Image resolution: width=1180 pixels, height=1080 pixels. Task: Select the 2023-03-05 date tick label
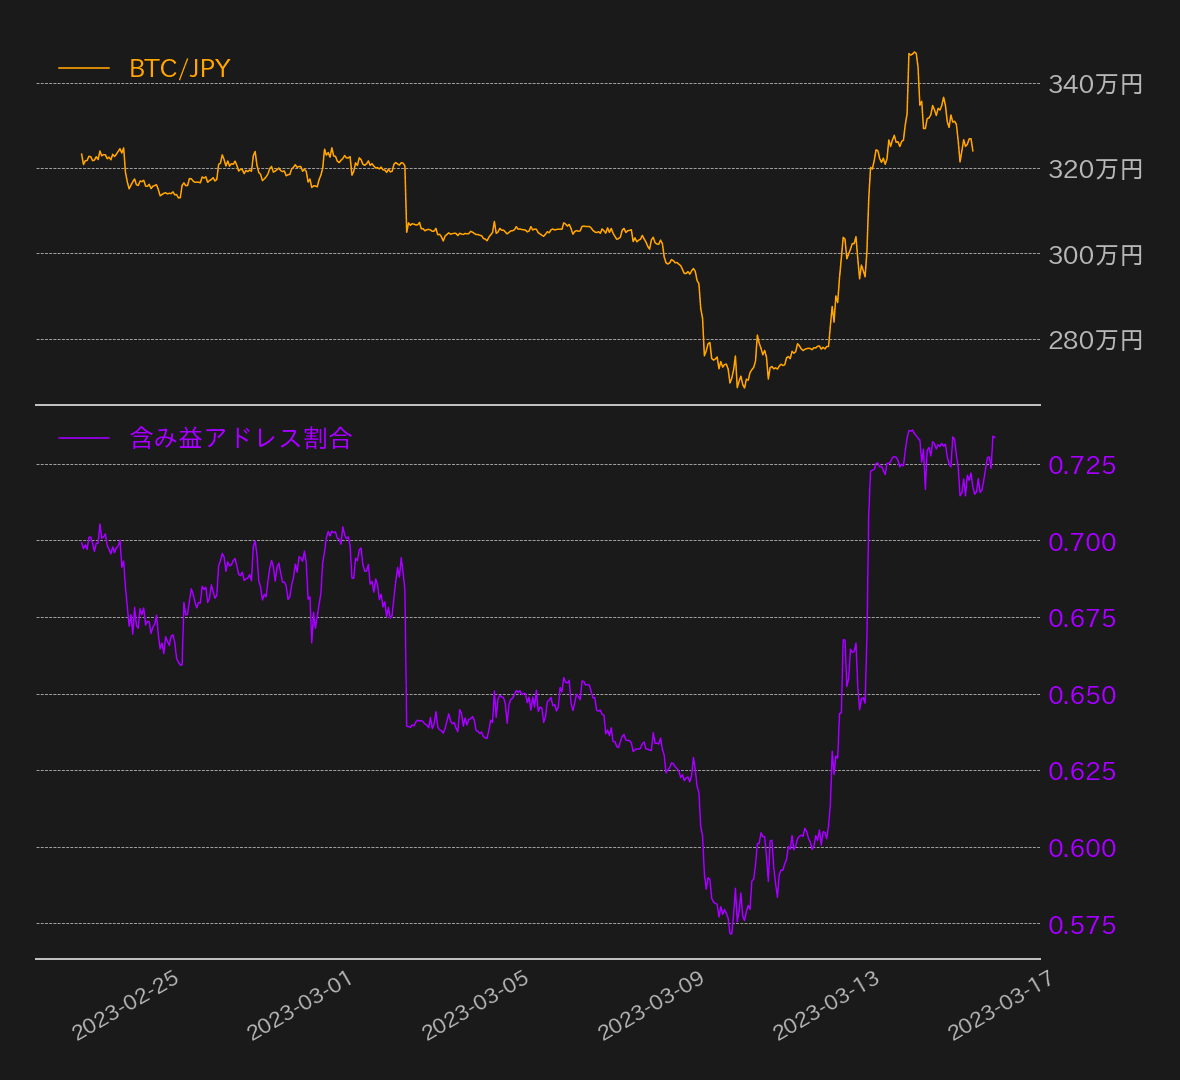[x=476, y=1005]
